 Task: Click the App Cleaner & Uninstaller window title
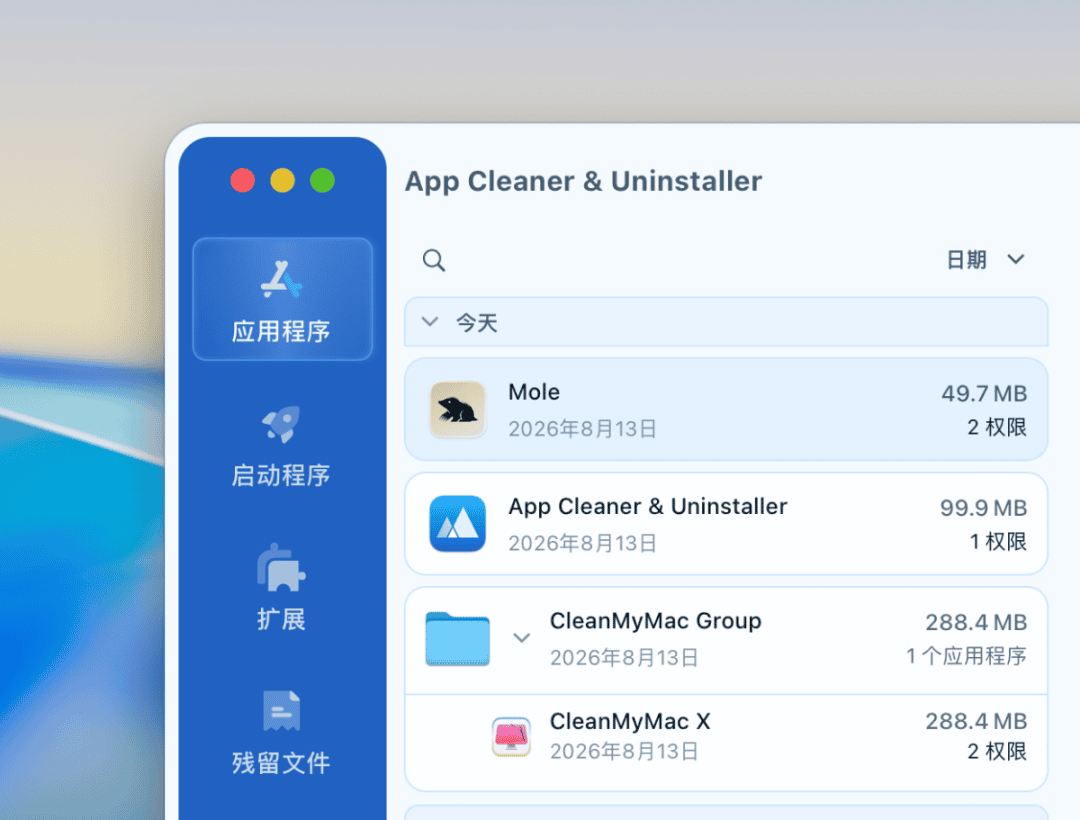click(583, 181)
